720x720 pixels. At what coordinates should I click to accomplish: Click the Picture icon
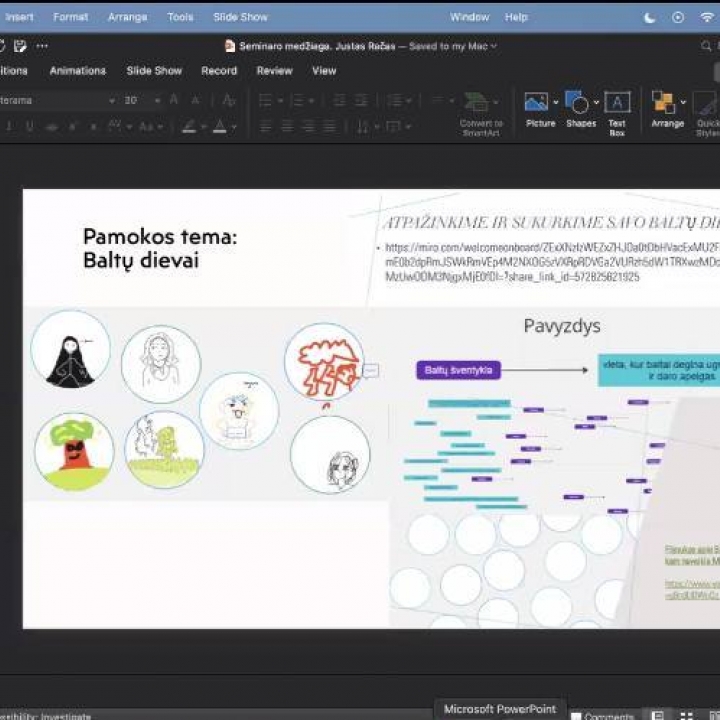tap(536, 102)
